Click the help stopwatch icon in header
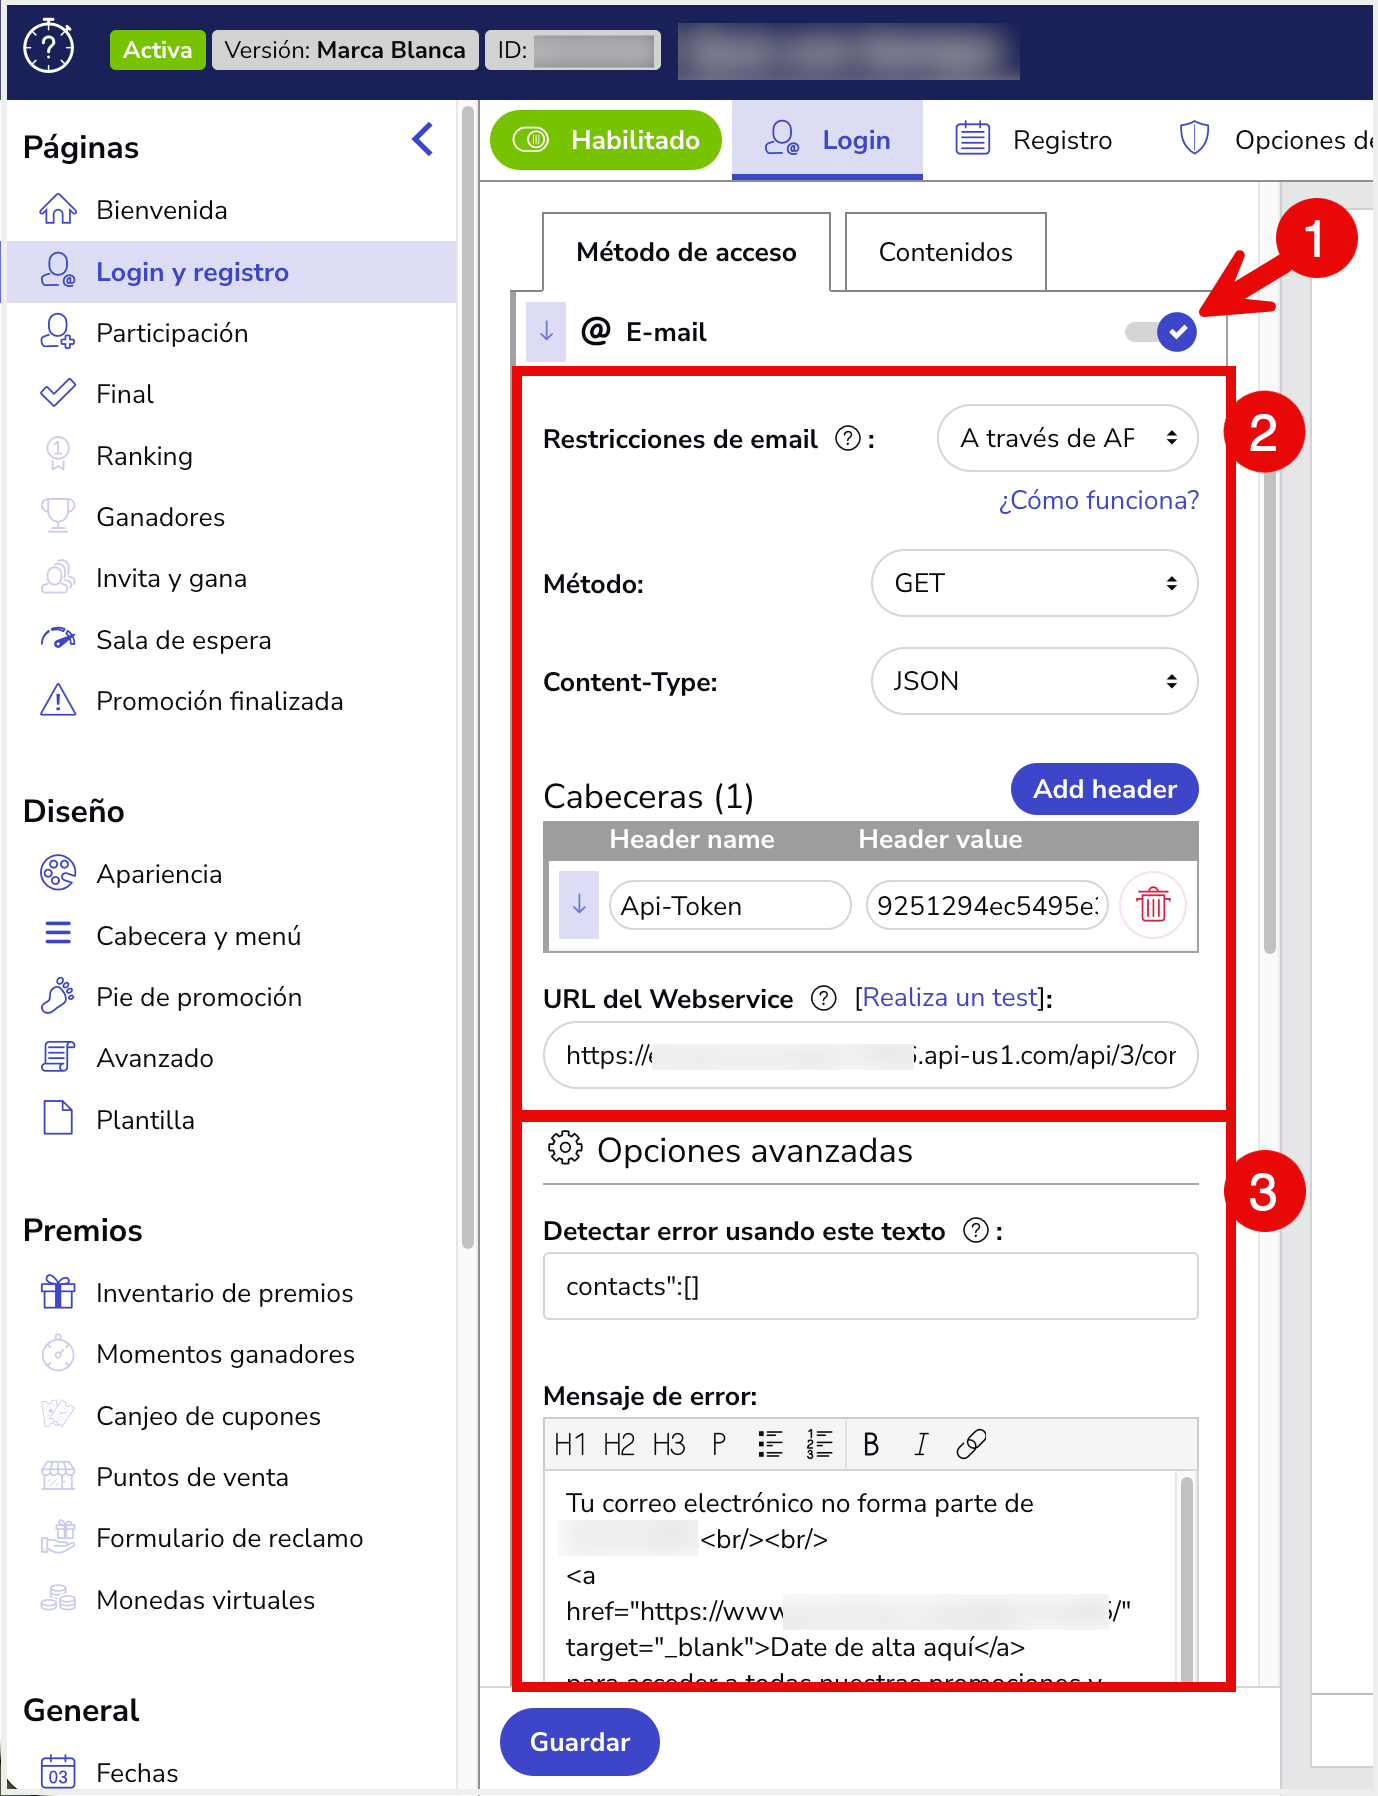Image resolution: width=1378 pixels, height=1796 pixels. tap(48, 47)
